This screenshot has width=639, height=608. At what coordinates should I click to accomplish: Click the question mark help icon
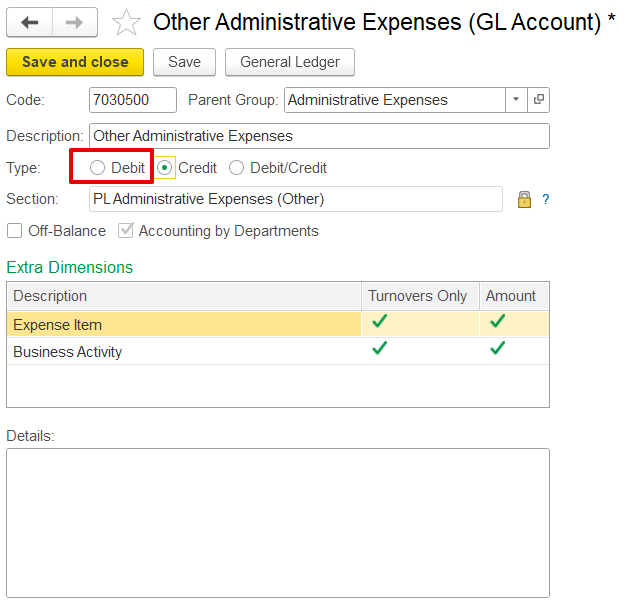point(546,199)
